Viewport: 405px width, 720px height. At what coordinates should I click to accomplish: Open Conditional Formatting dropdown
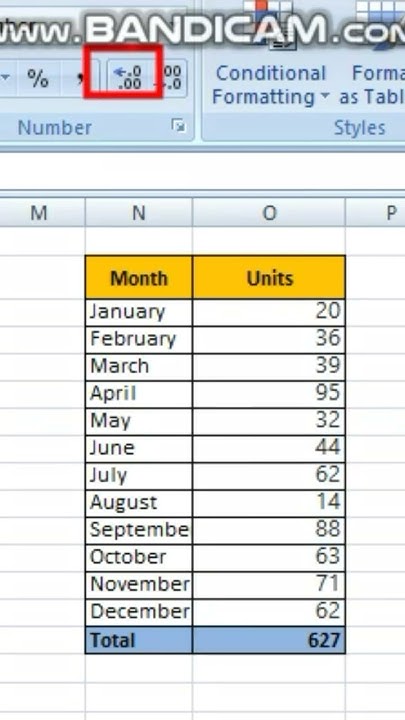[270, 85]
